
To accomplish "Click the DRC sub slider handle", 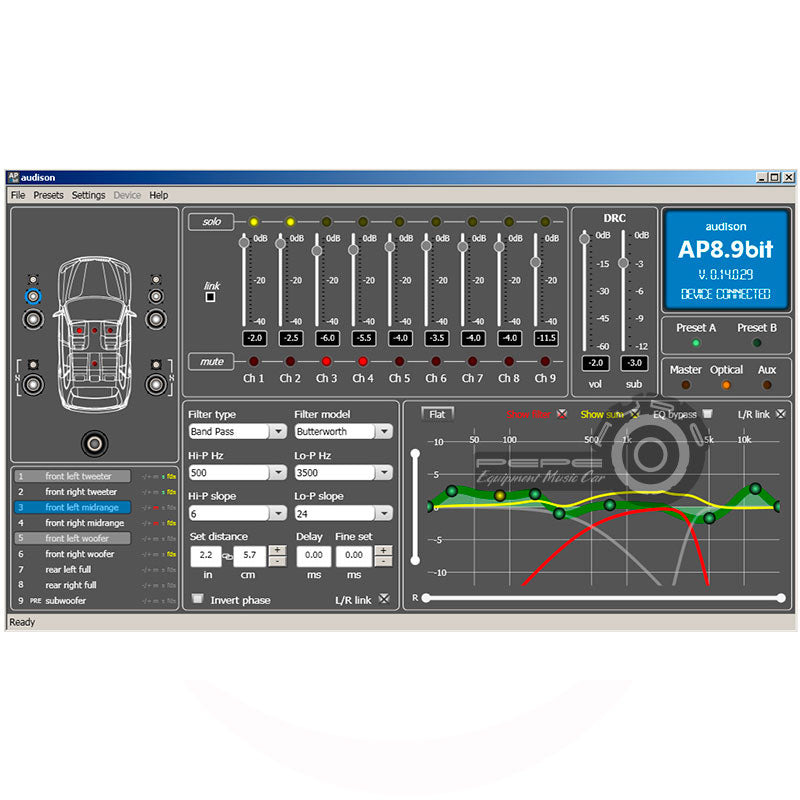I will [x=623, y=263].
